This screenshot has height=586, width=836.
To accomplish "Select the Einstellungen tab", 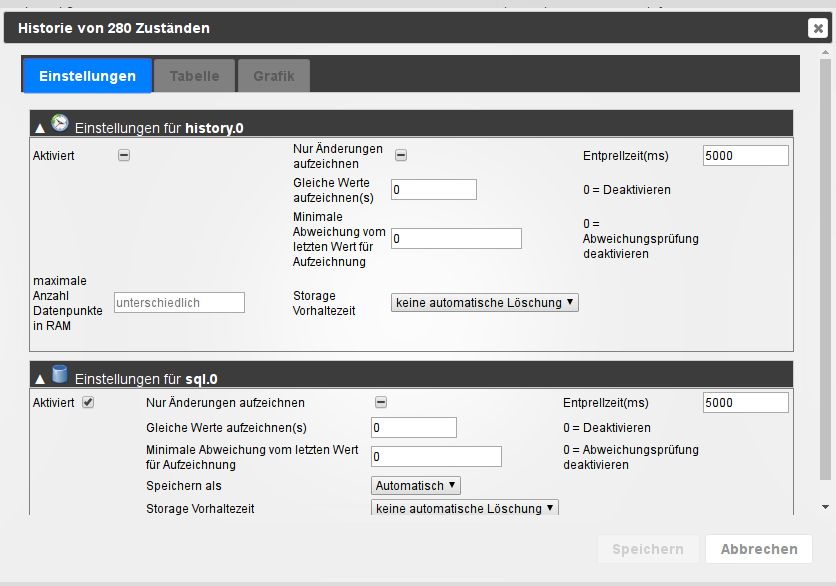I will [87, 76].
